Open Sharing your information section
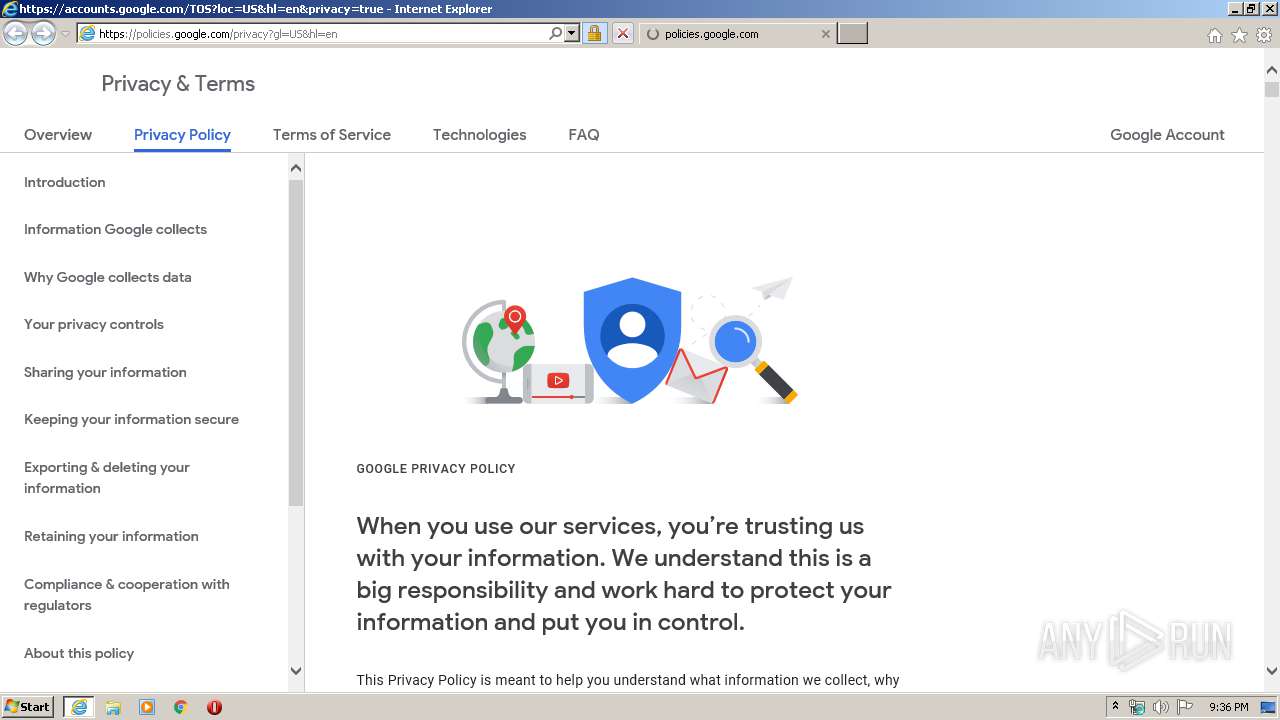Screen dimensions: 1280x720 tap(105, 372)
